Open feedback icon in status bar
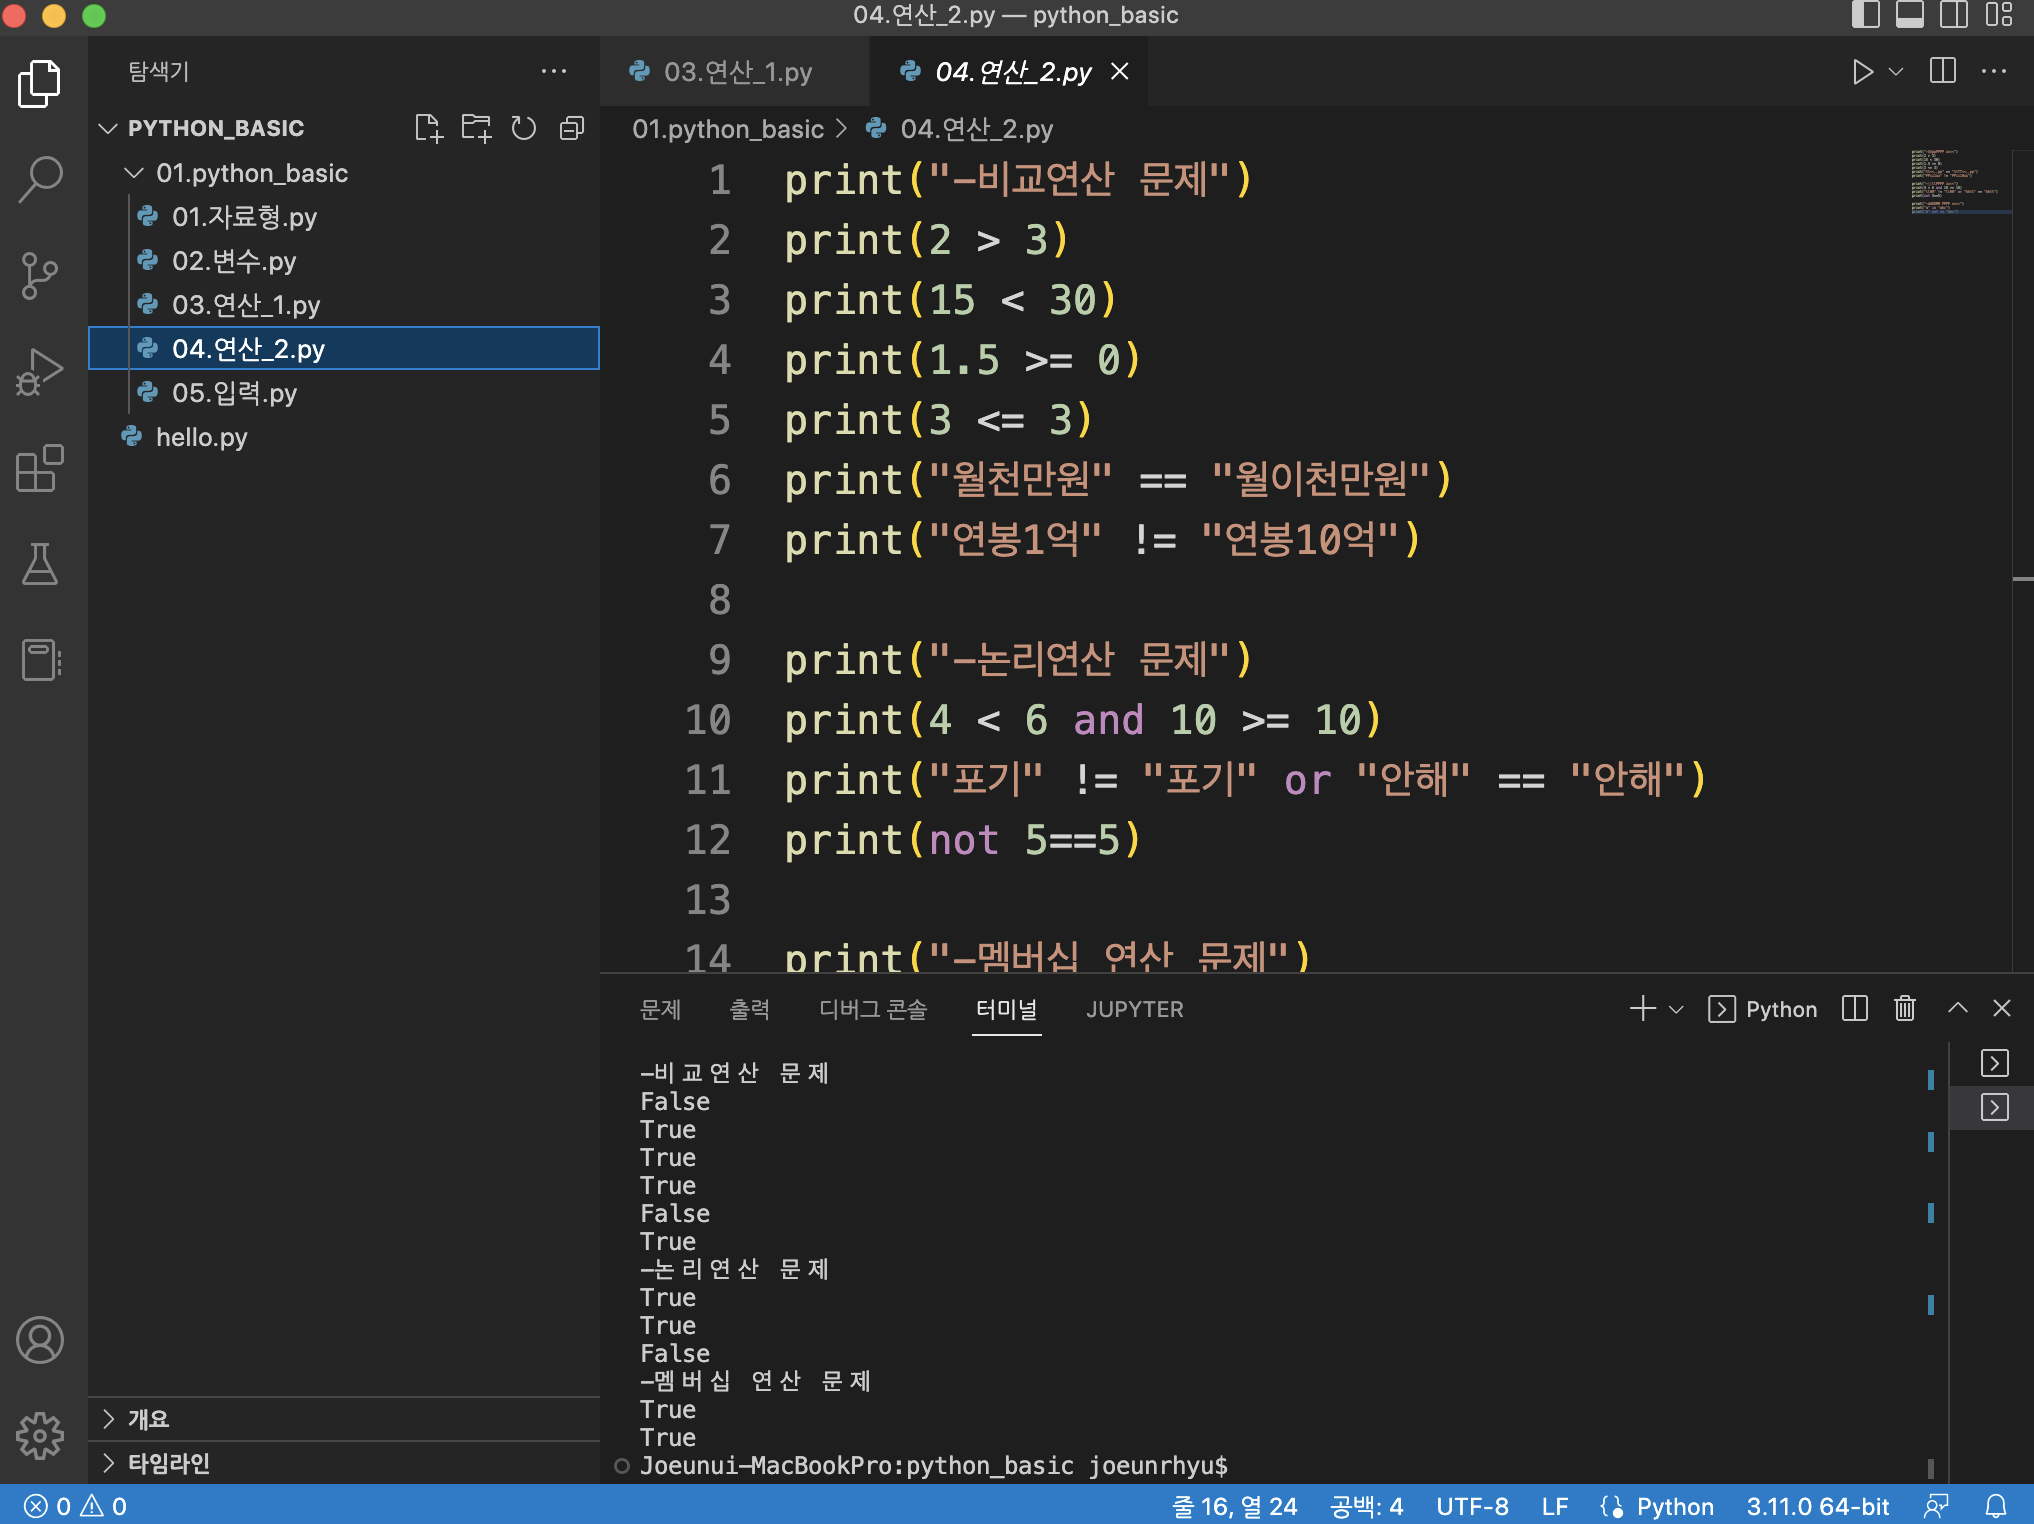The height and width of the screenshot is (1524, 2034). (1937, 1506)
